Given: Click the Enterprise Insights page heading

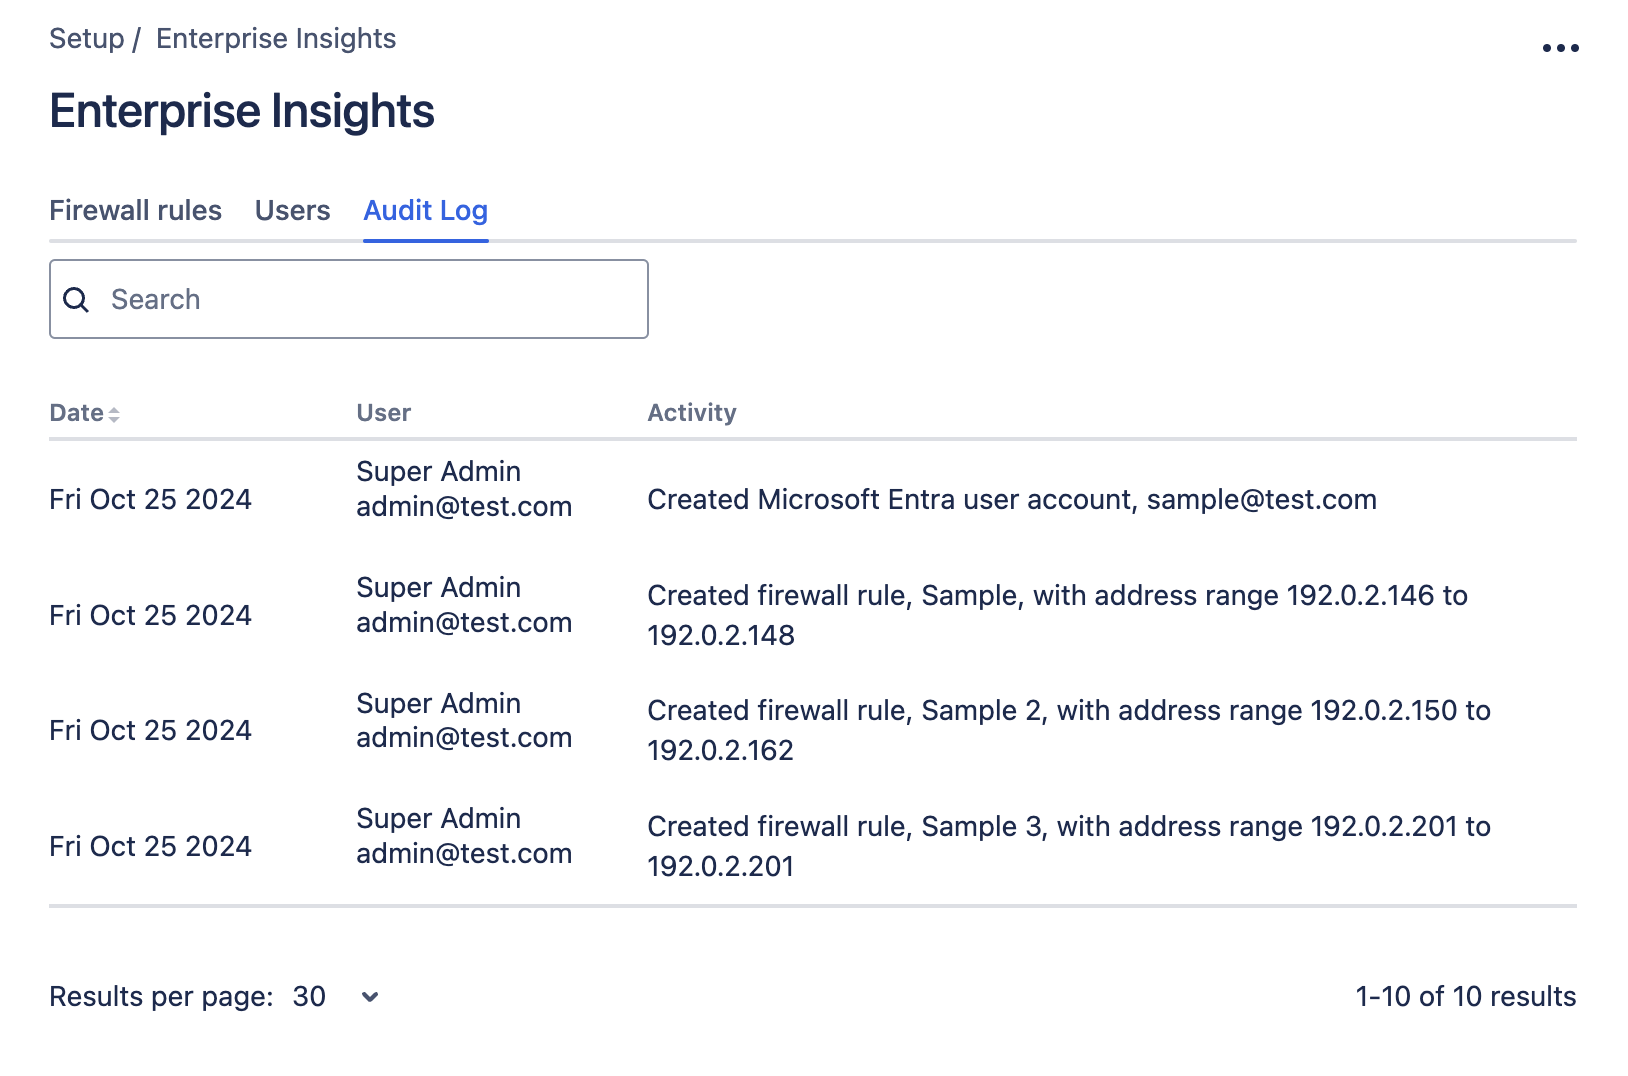Looking at the screenshot, I should point(242,111).
